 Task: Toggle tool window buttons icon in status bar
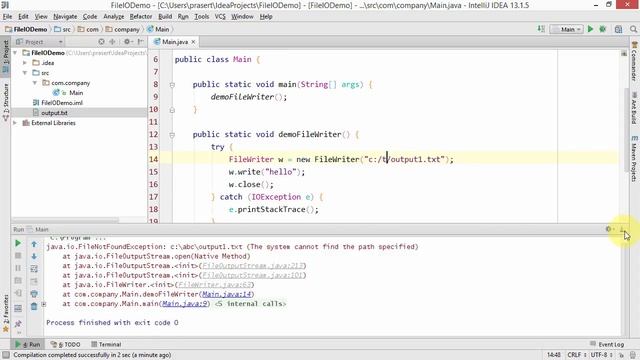pyautogui.click(x=5, y=355)
